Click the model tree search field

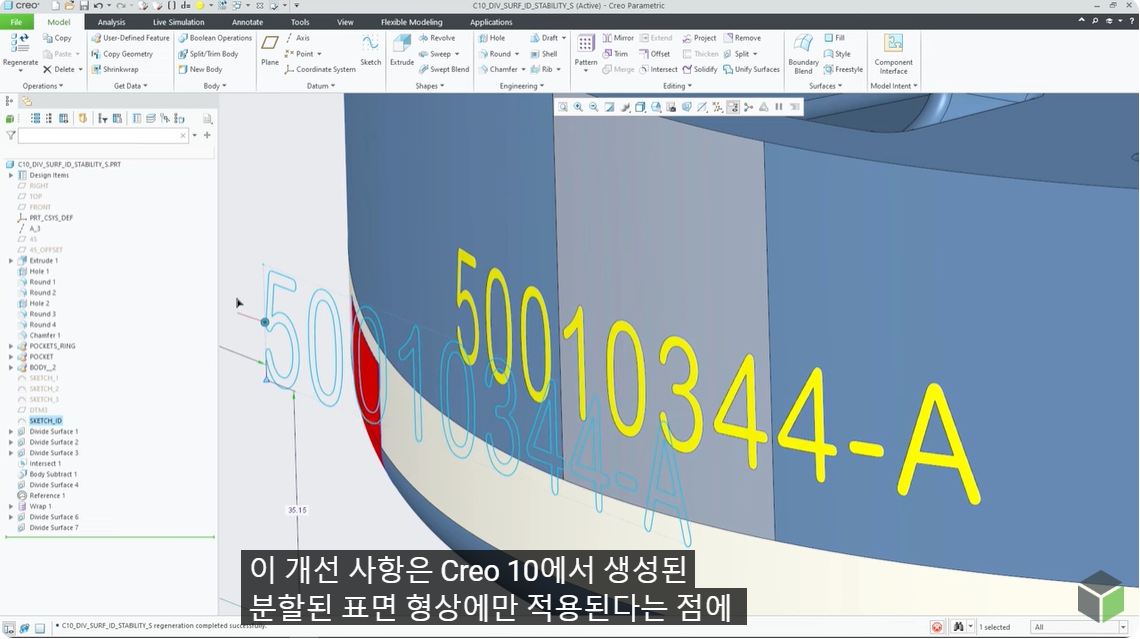[103, 135]
